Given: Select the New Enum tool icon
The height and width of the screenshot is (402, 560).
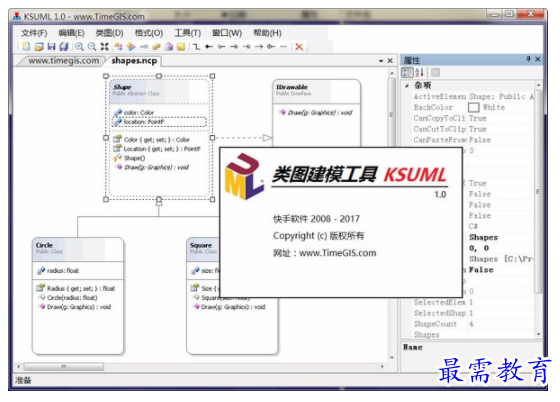Looking at the screenshot, I should click(x=156, y=46).
